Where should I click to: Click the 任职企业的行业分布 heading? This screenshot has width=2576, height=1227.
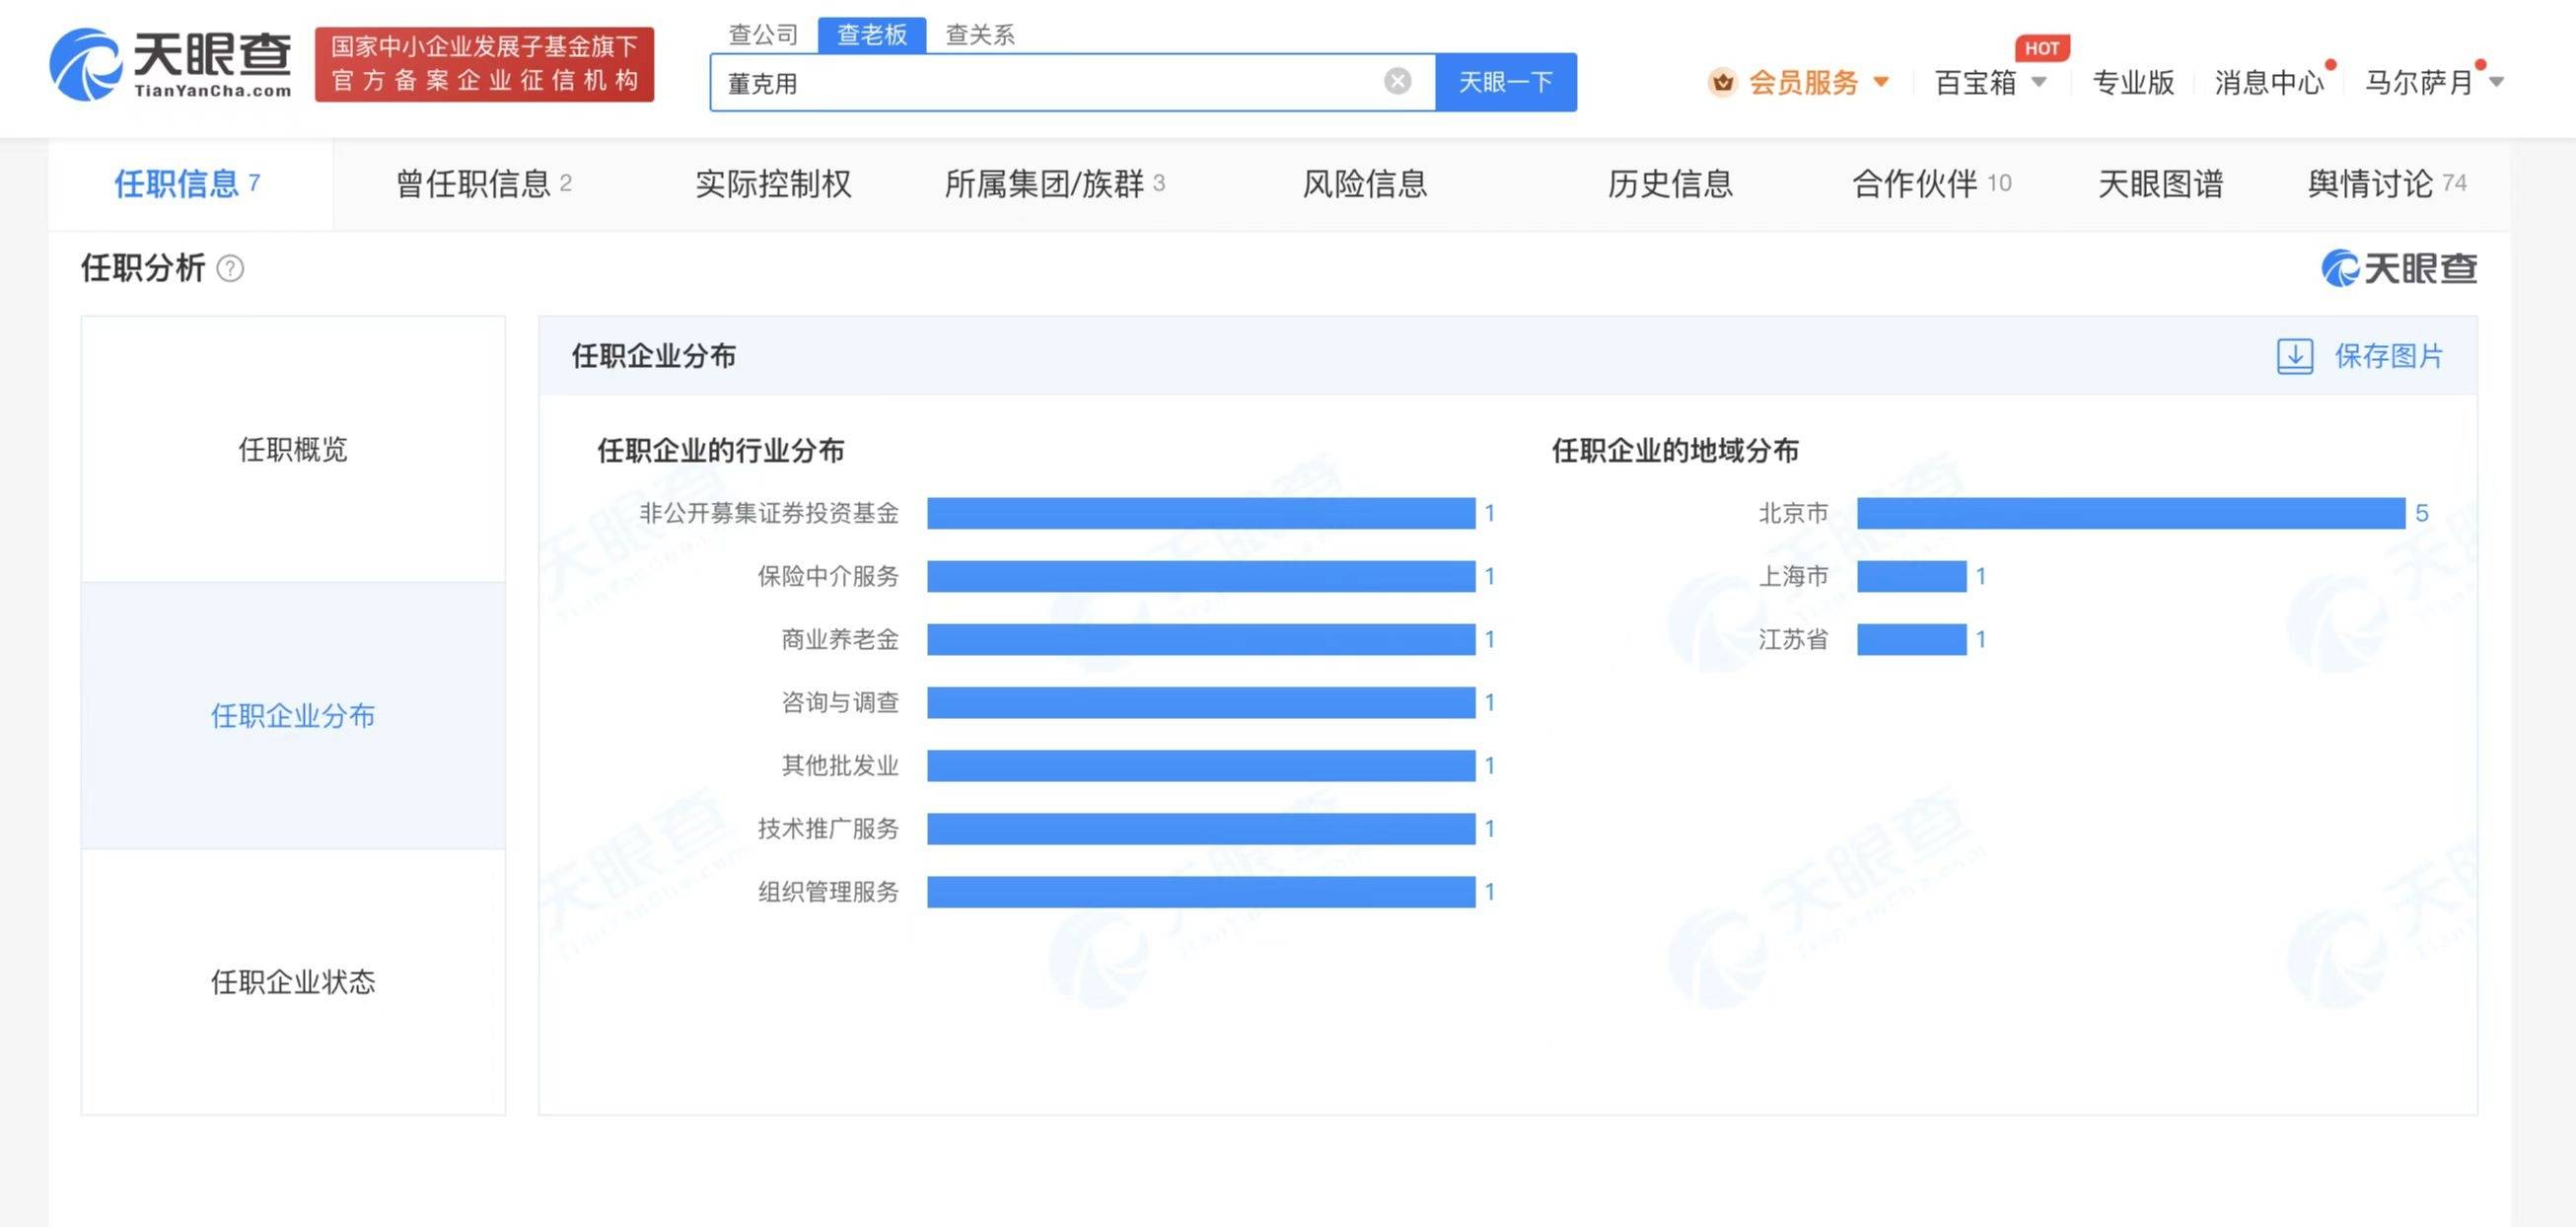pos(720,450)
